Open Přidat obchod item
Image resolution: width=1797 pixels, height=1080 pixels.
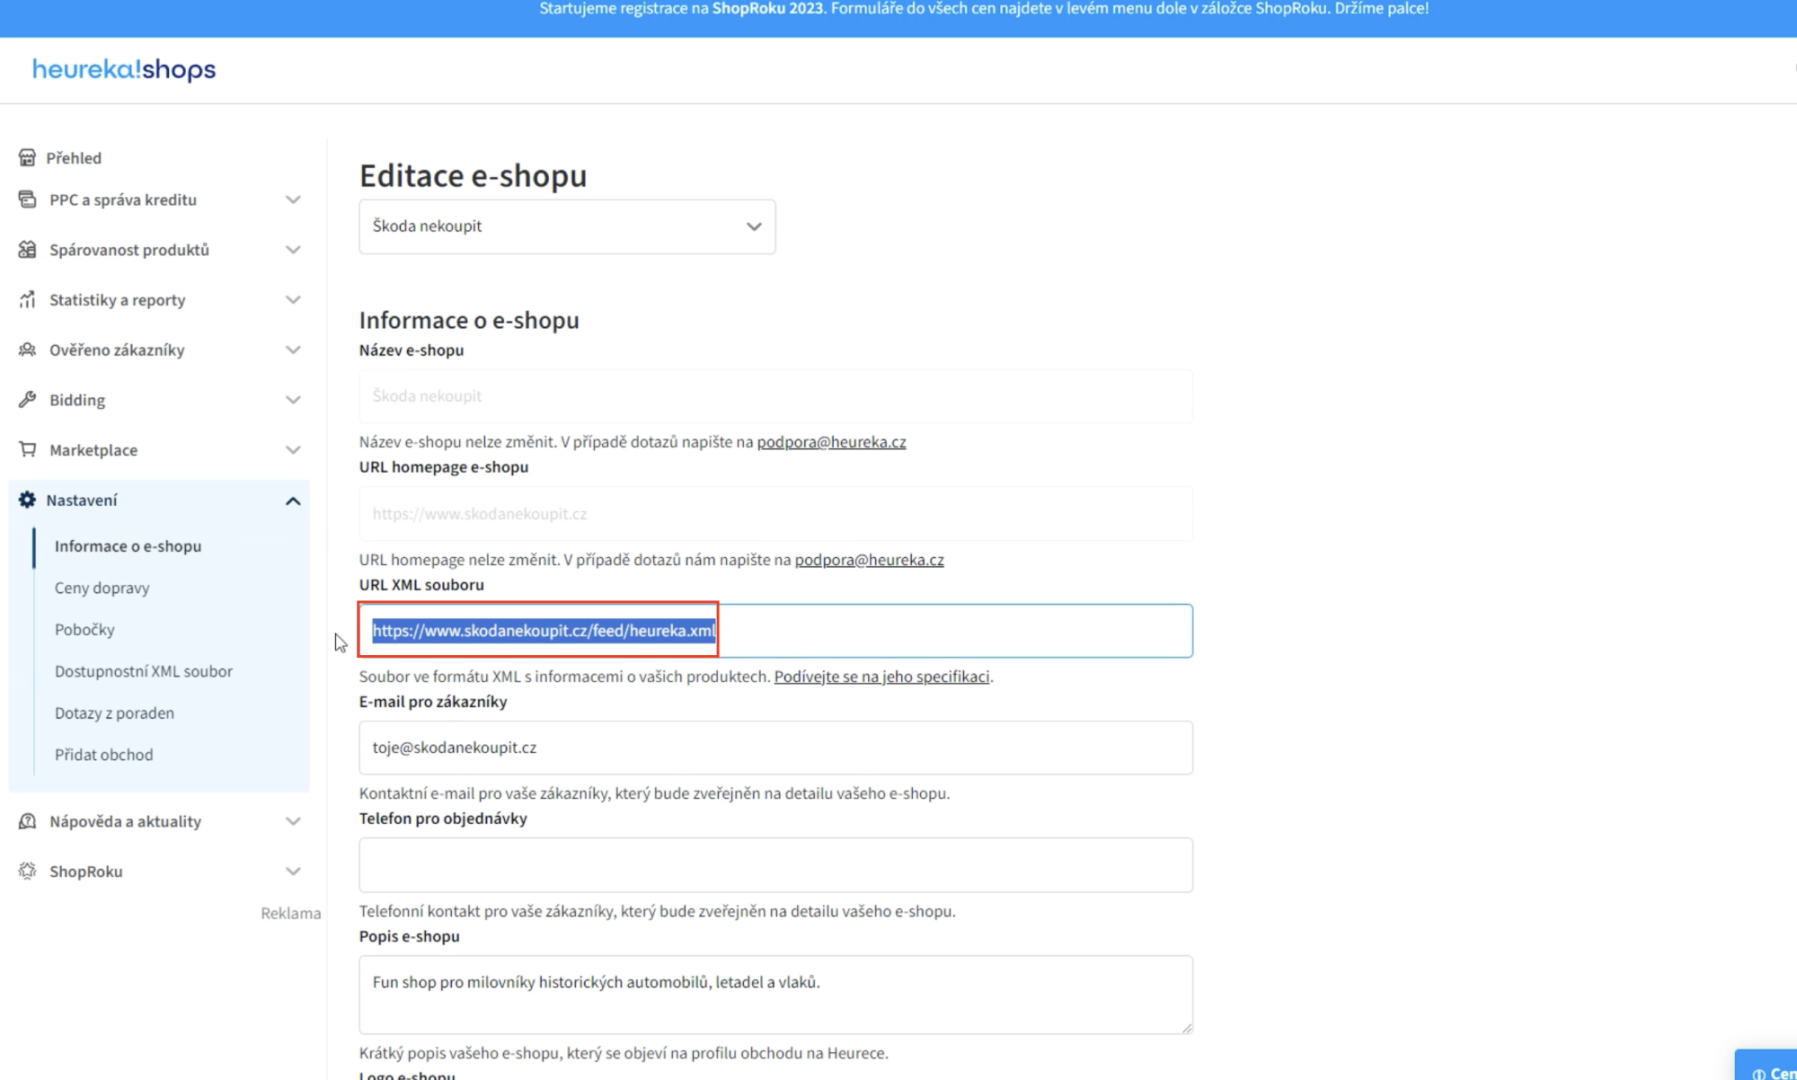(104, 755)
